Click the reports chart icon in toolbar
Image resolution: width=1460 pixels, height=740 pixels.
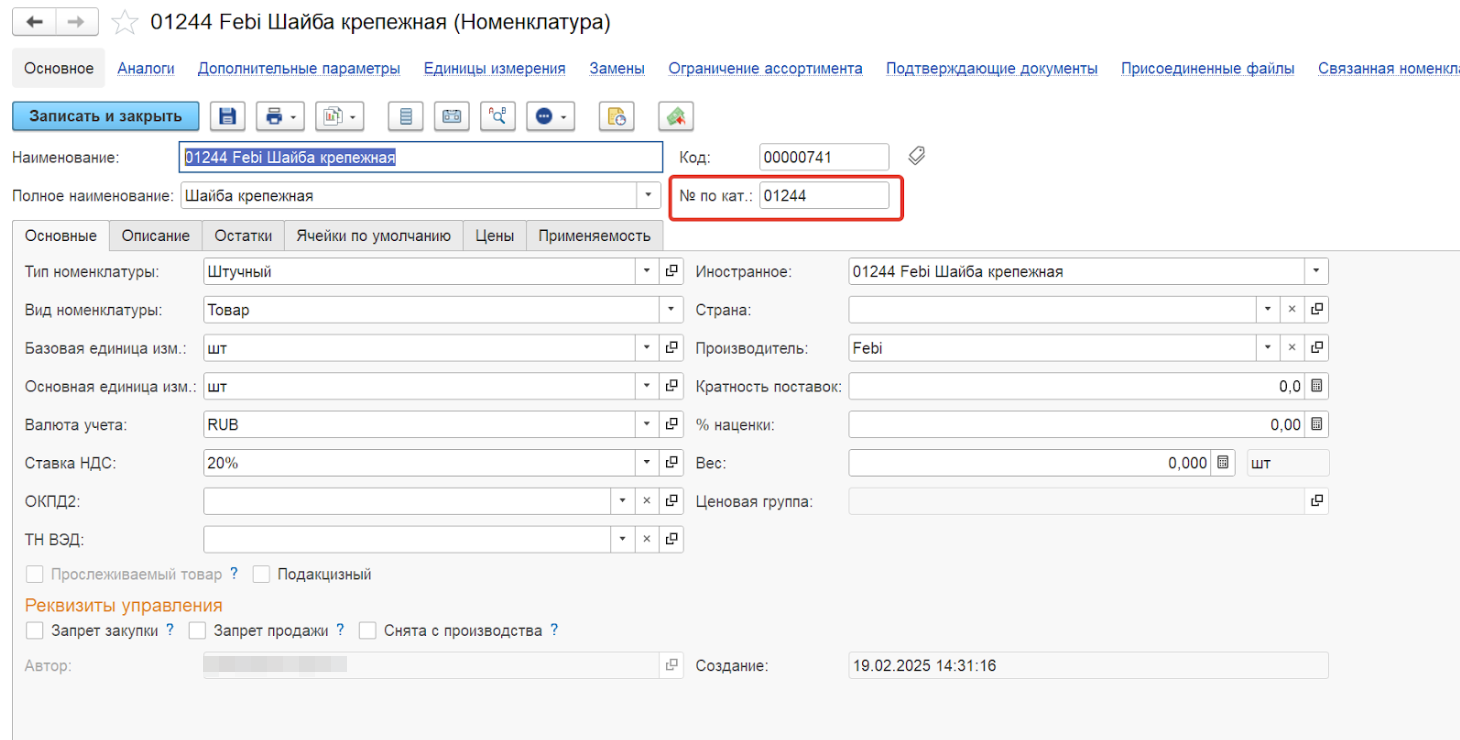(339, 116)
